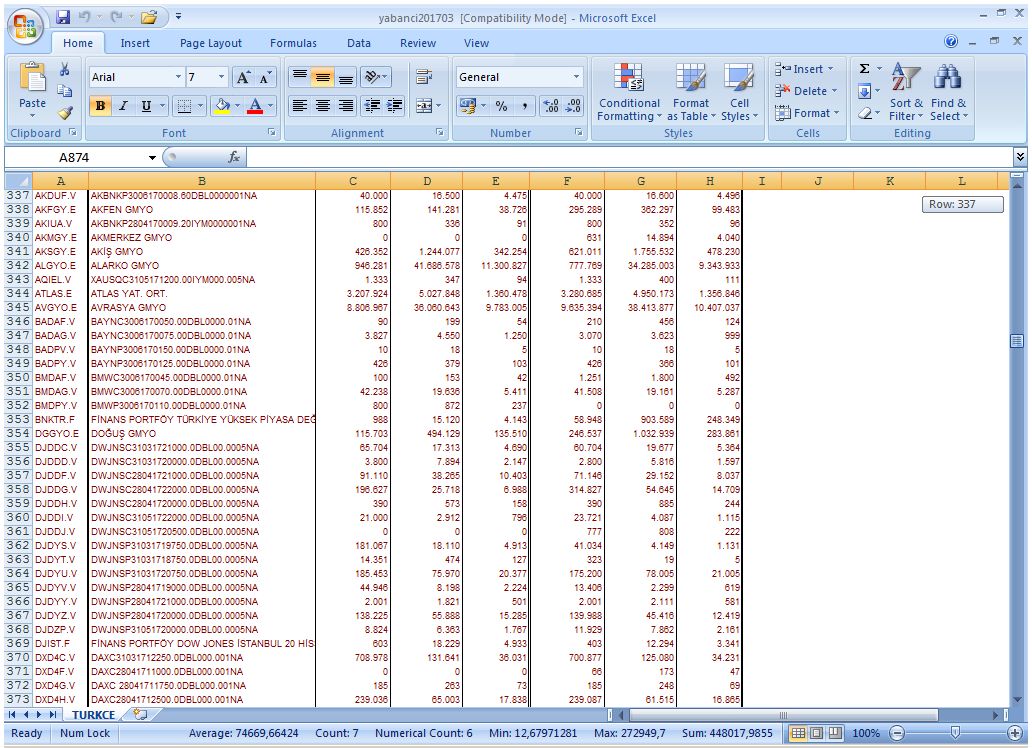Apply top vertical alignment
This screenshot has width=1032, height=748.
coord(299,77)
